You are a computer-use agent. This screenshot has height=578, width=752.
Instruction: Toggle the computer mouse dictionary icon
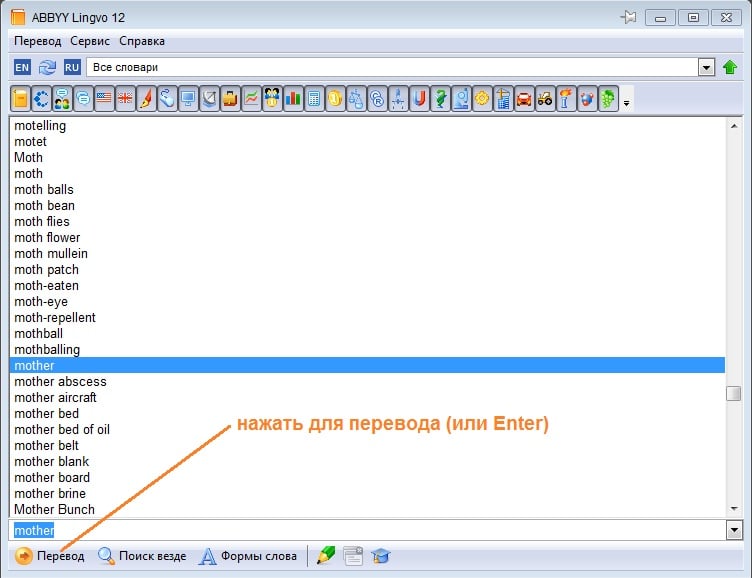(x=167, y=99)
